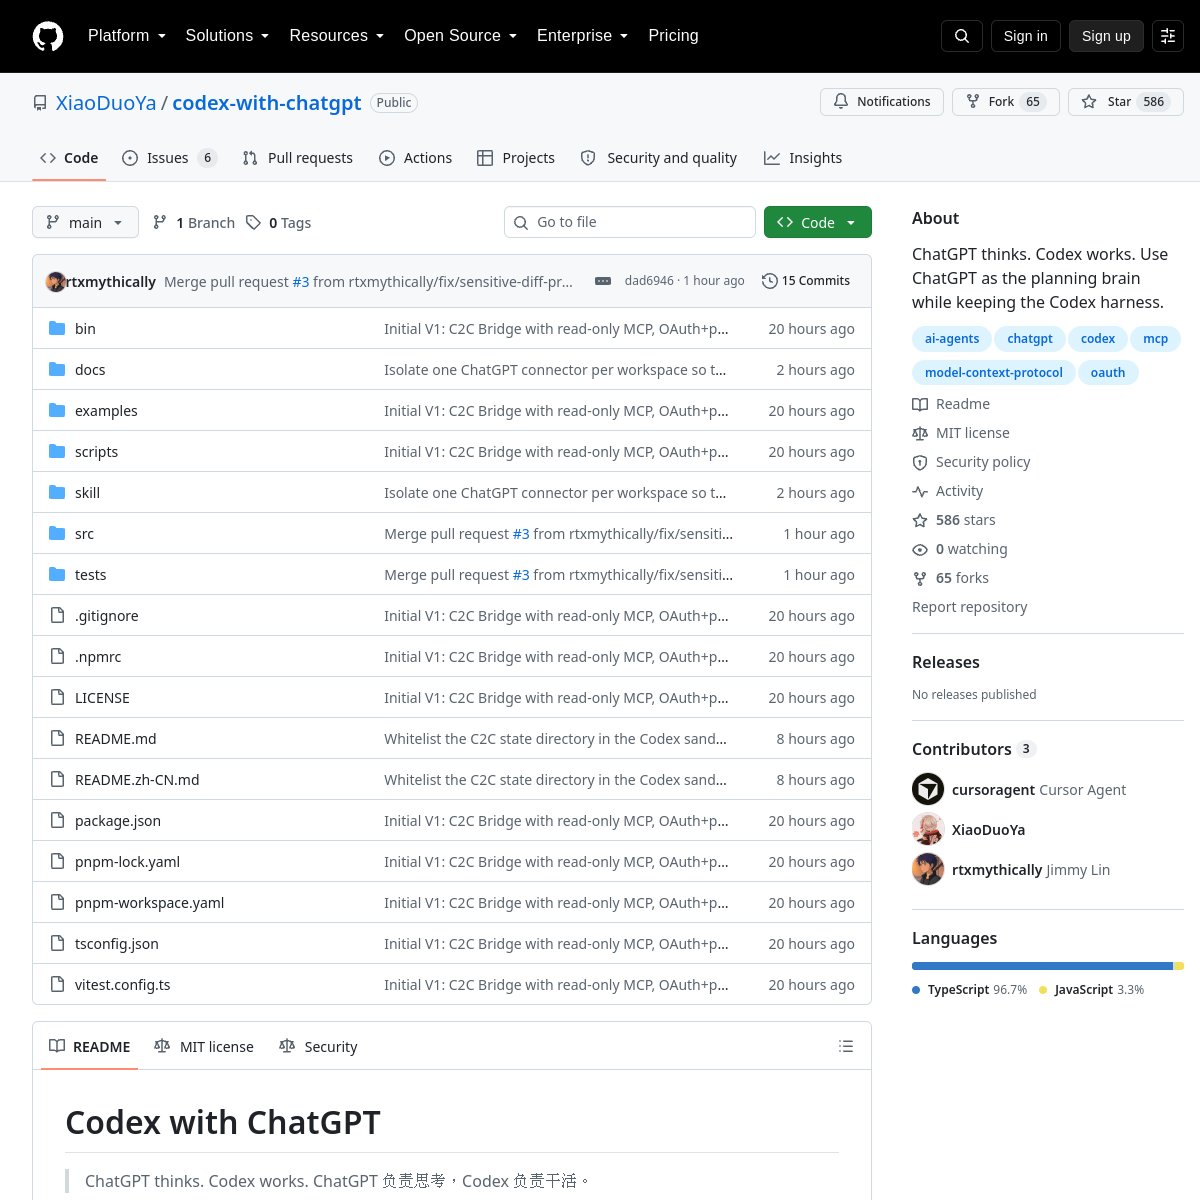Click the src folder icon
Viewport: 1200px width, 1200px height.
pyautogui.click(x=57, y=533)
